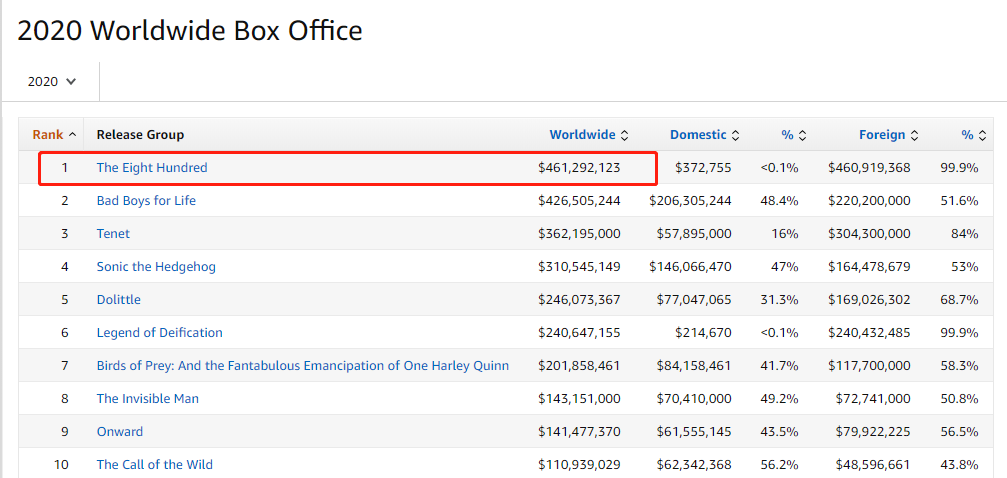The width and height of the screenshot is (1007, 478).
Task: Open Sonic the Hedgehog link
Action: click(156, 266)
